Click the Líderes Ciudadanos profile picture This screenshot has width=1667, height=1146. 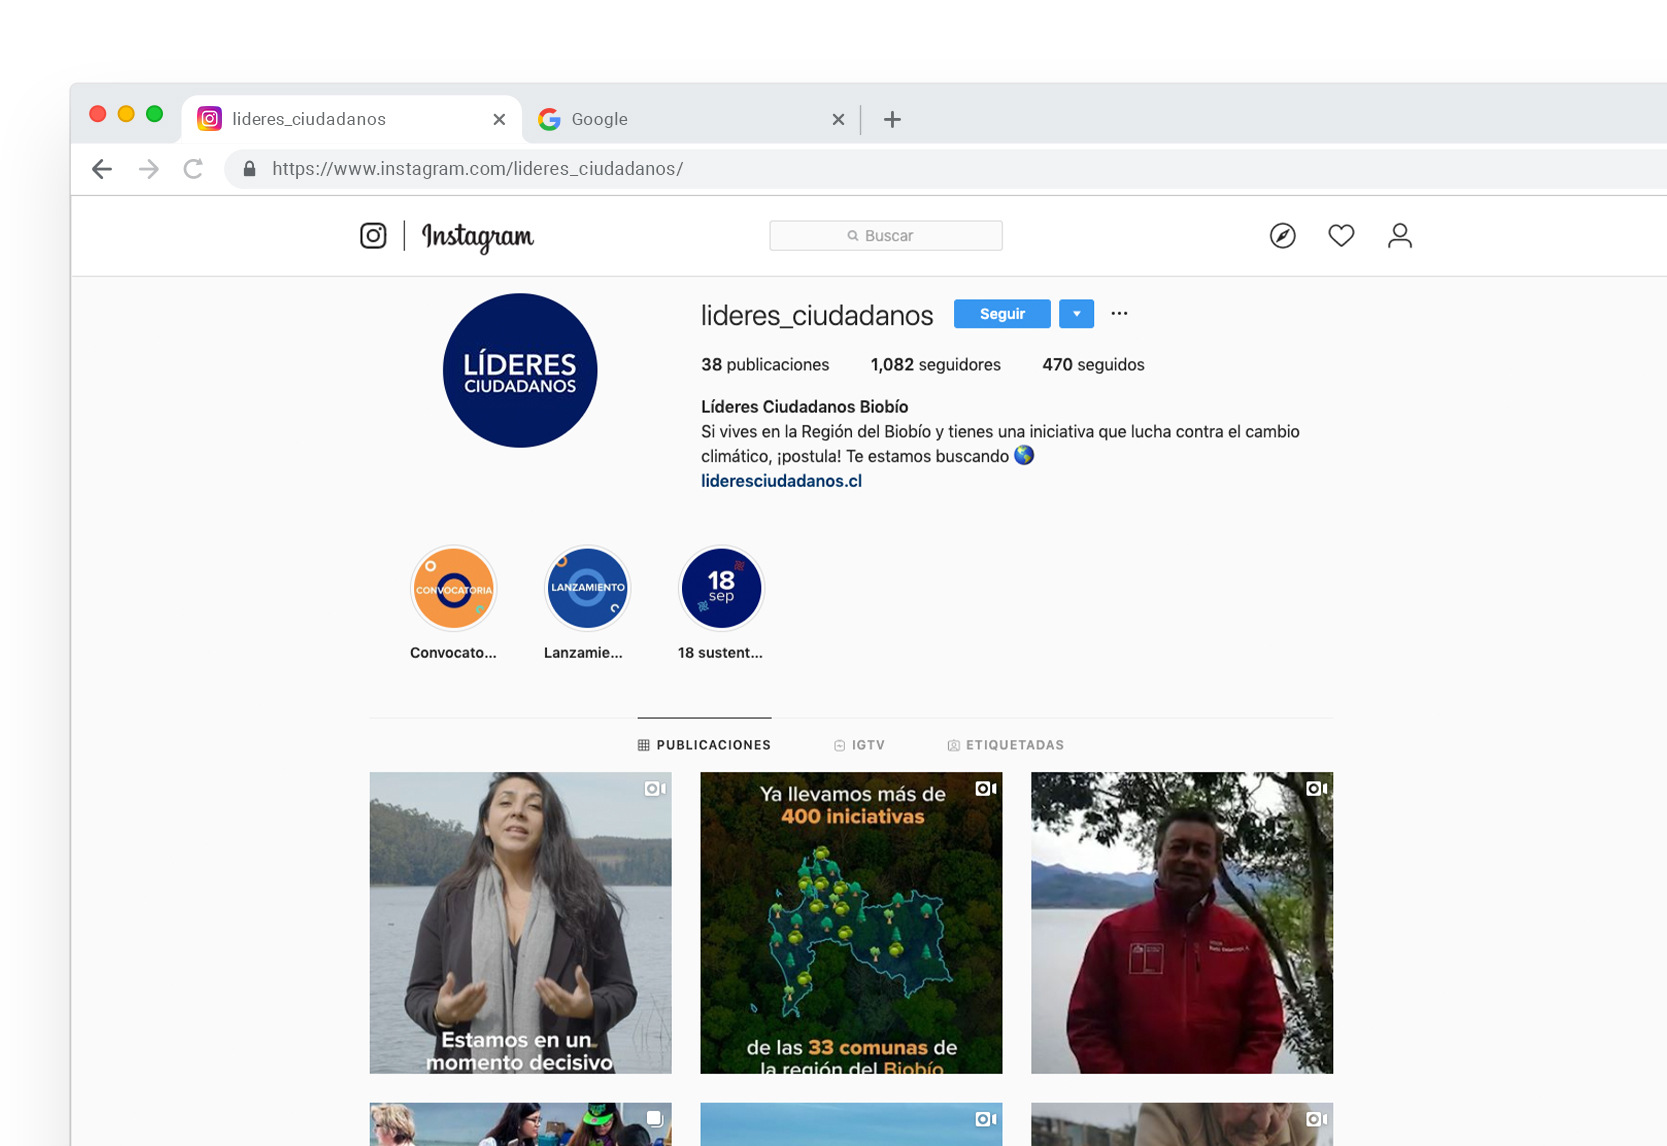[x=520, y=370]
